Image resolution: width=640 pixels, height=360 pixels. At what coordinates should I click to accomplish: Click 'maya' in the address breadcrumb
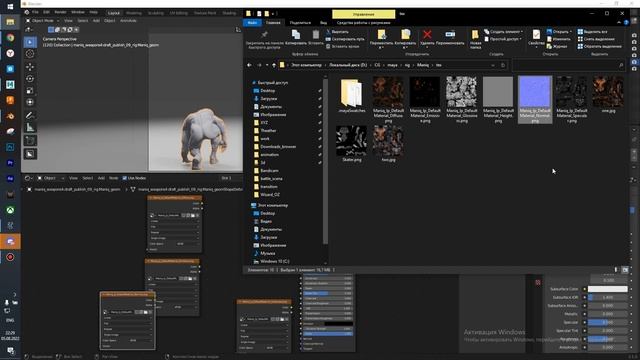[392, 65]
